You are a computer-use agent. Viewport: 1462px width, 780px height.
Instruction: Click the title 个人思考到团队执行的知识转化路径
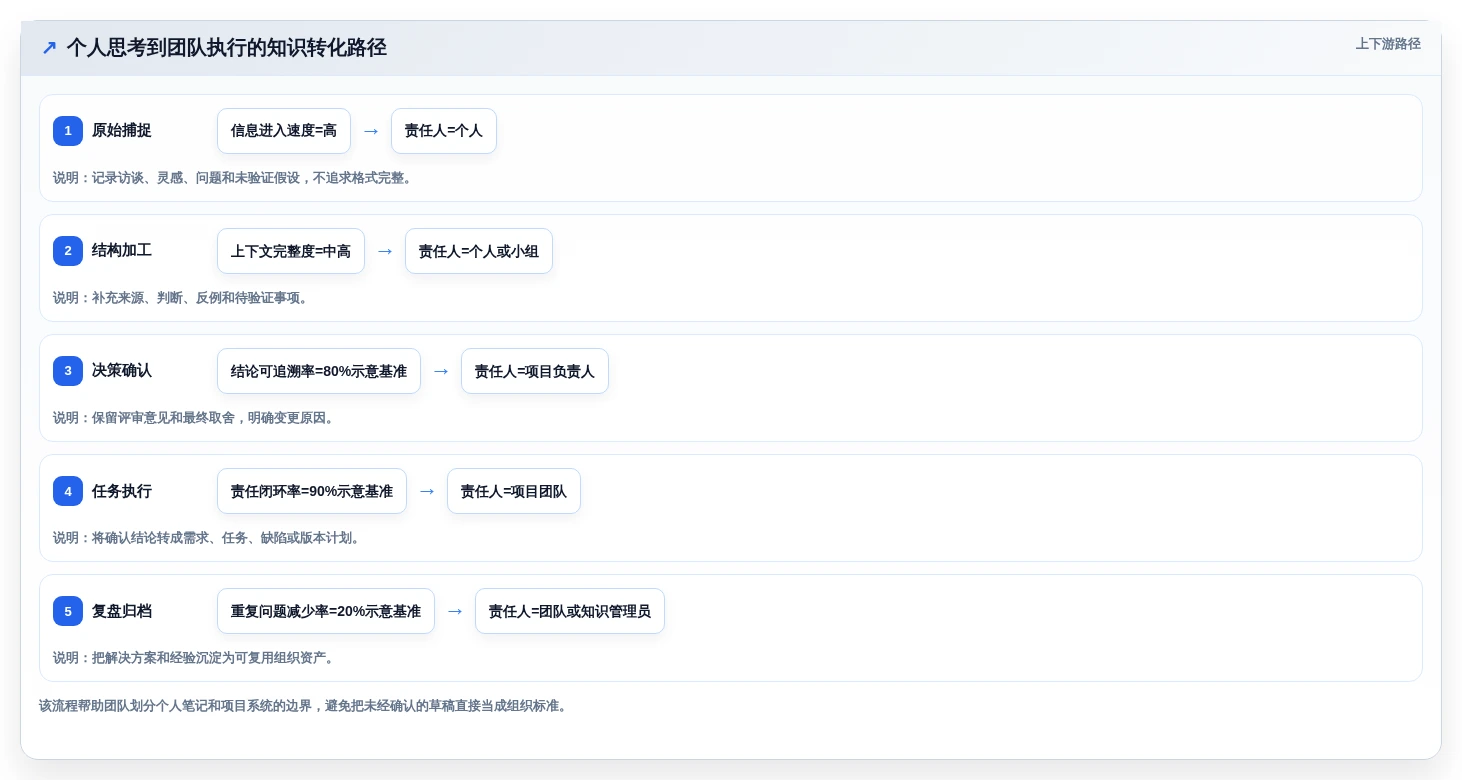(227, 48)
